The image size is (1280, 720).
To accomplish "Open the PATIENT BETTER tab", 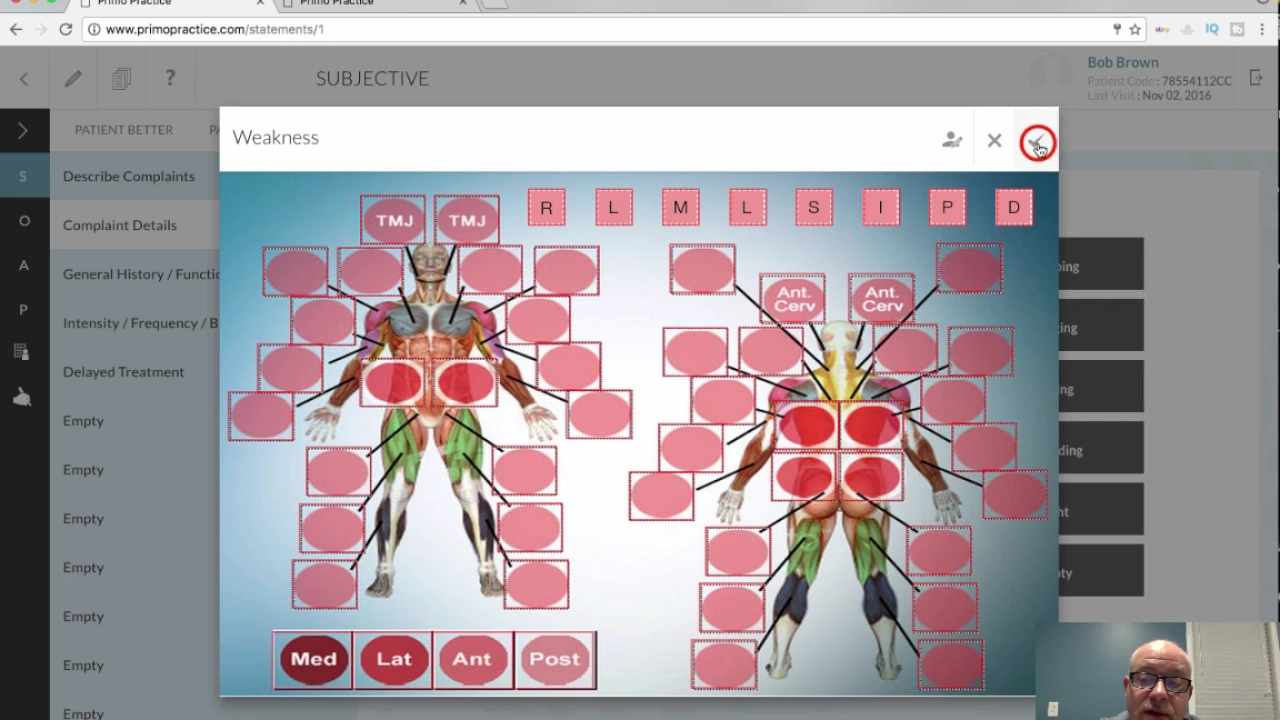I will (x=124, y=130).
